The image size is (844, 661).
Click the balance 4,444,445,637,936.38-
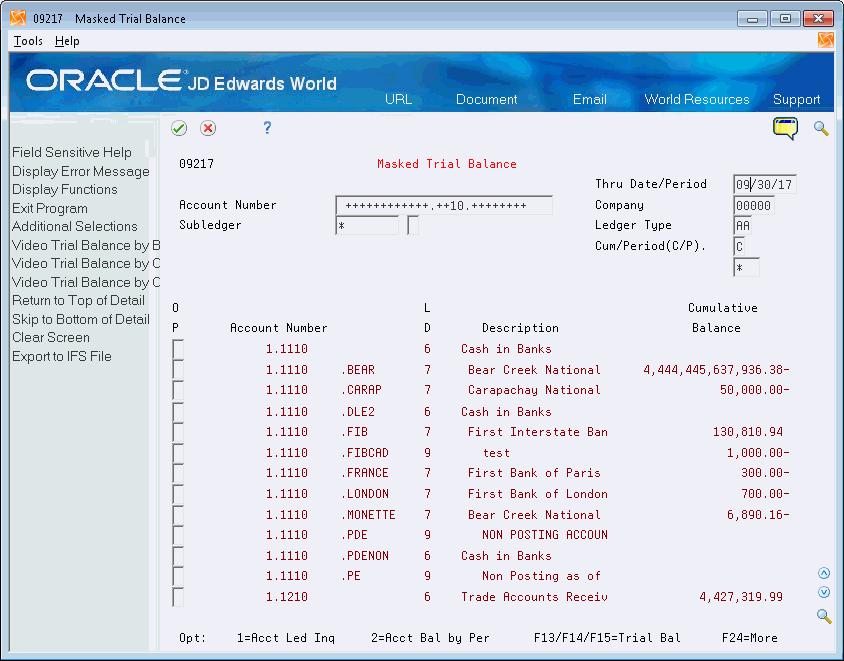tap(716, 370)
